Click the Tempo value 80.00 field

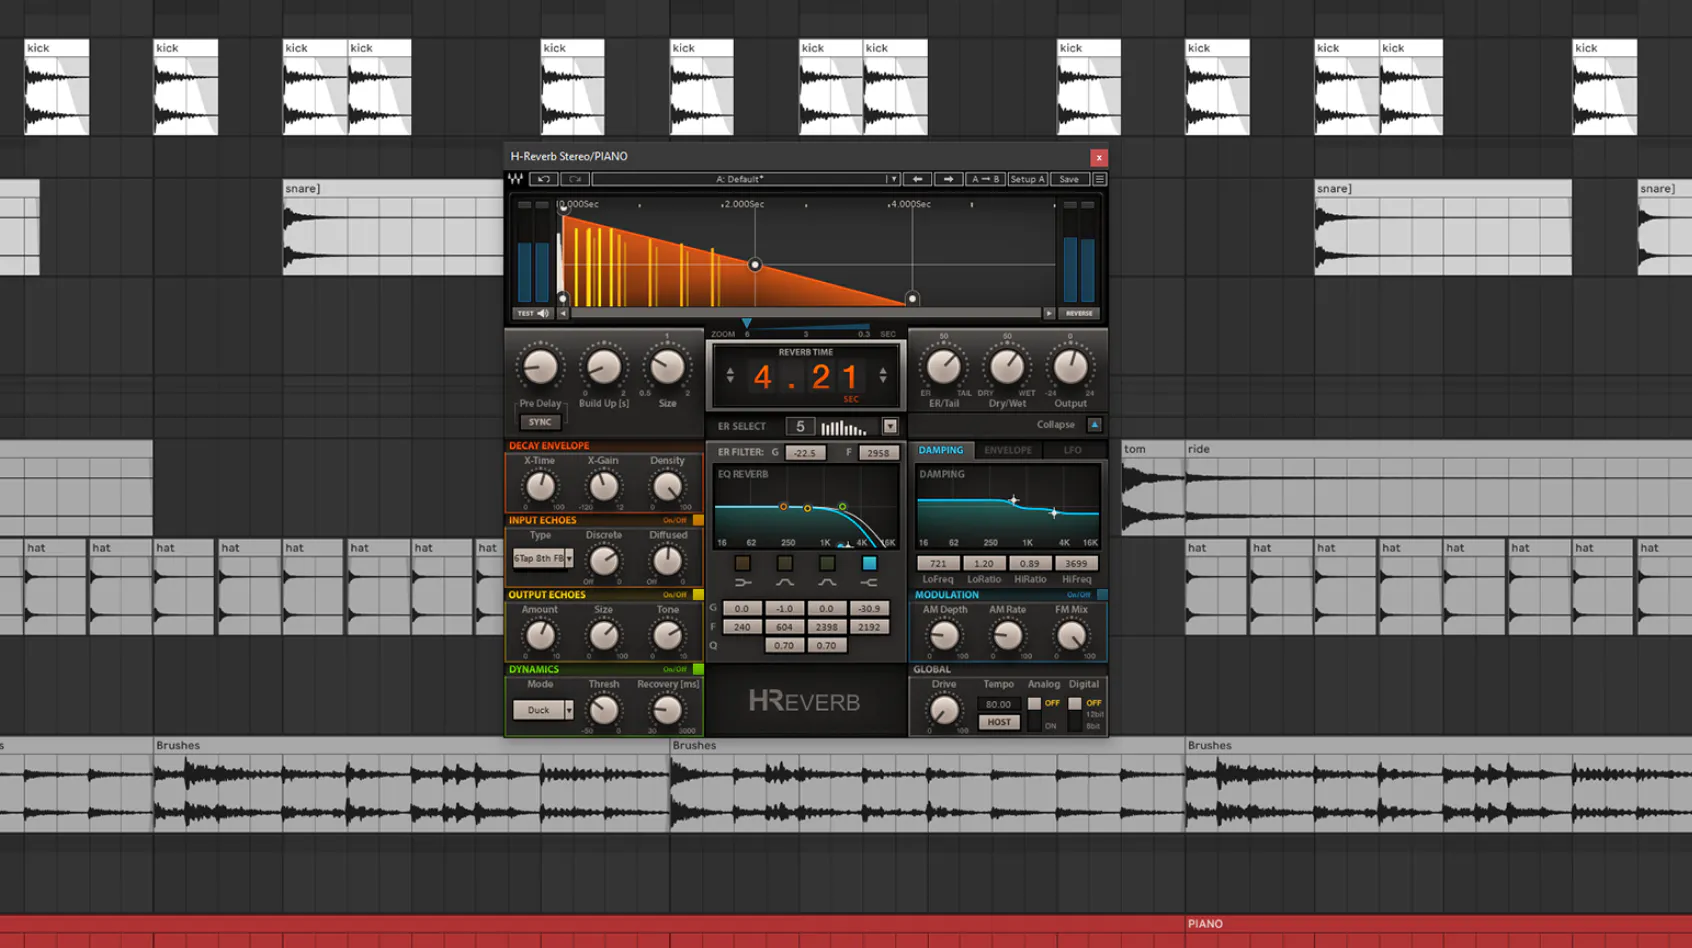(x=998, y=704)
